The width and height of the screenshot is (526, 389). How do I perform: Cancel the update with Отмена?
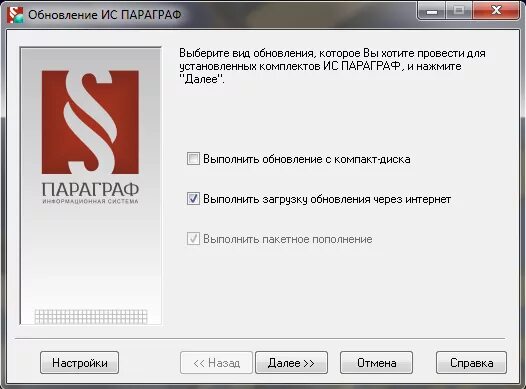point(376,363)
